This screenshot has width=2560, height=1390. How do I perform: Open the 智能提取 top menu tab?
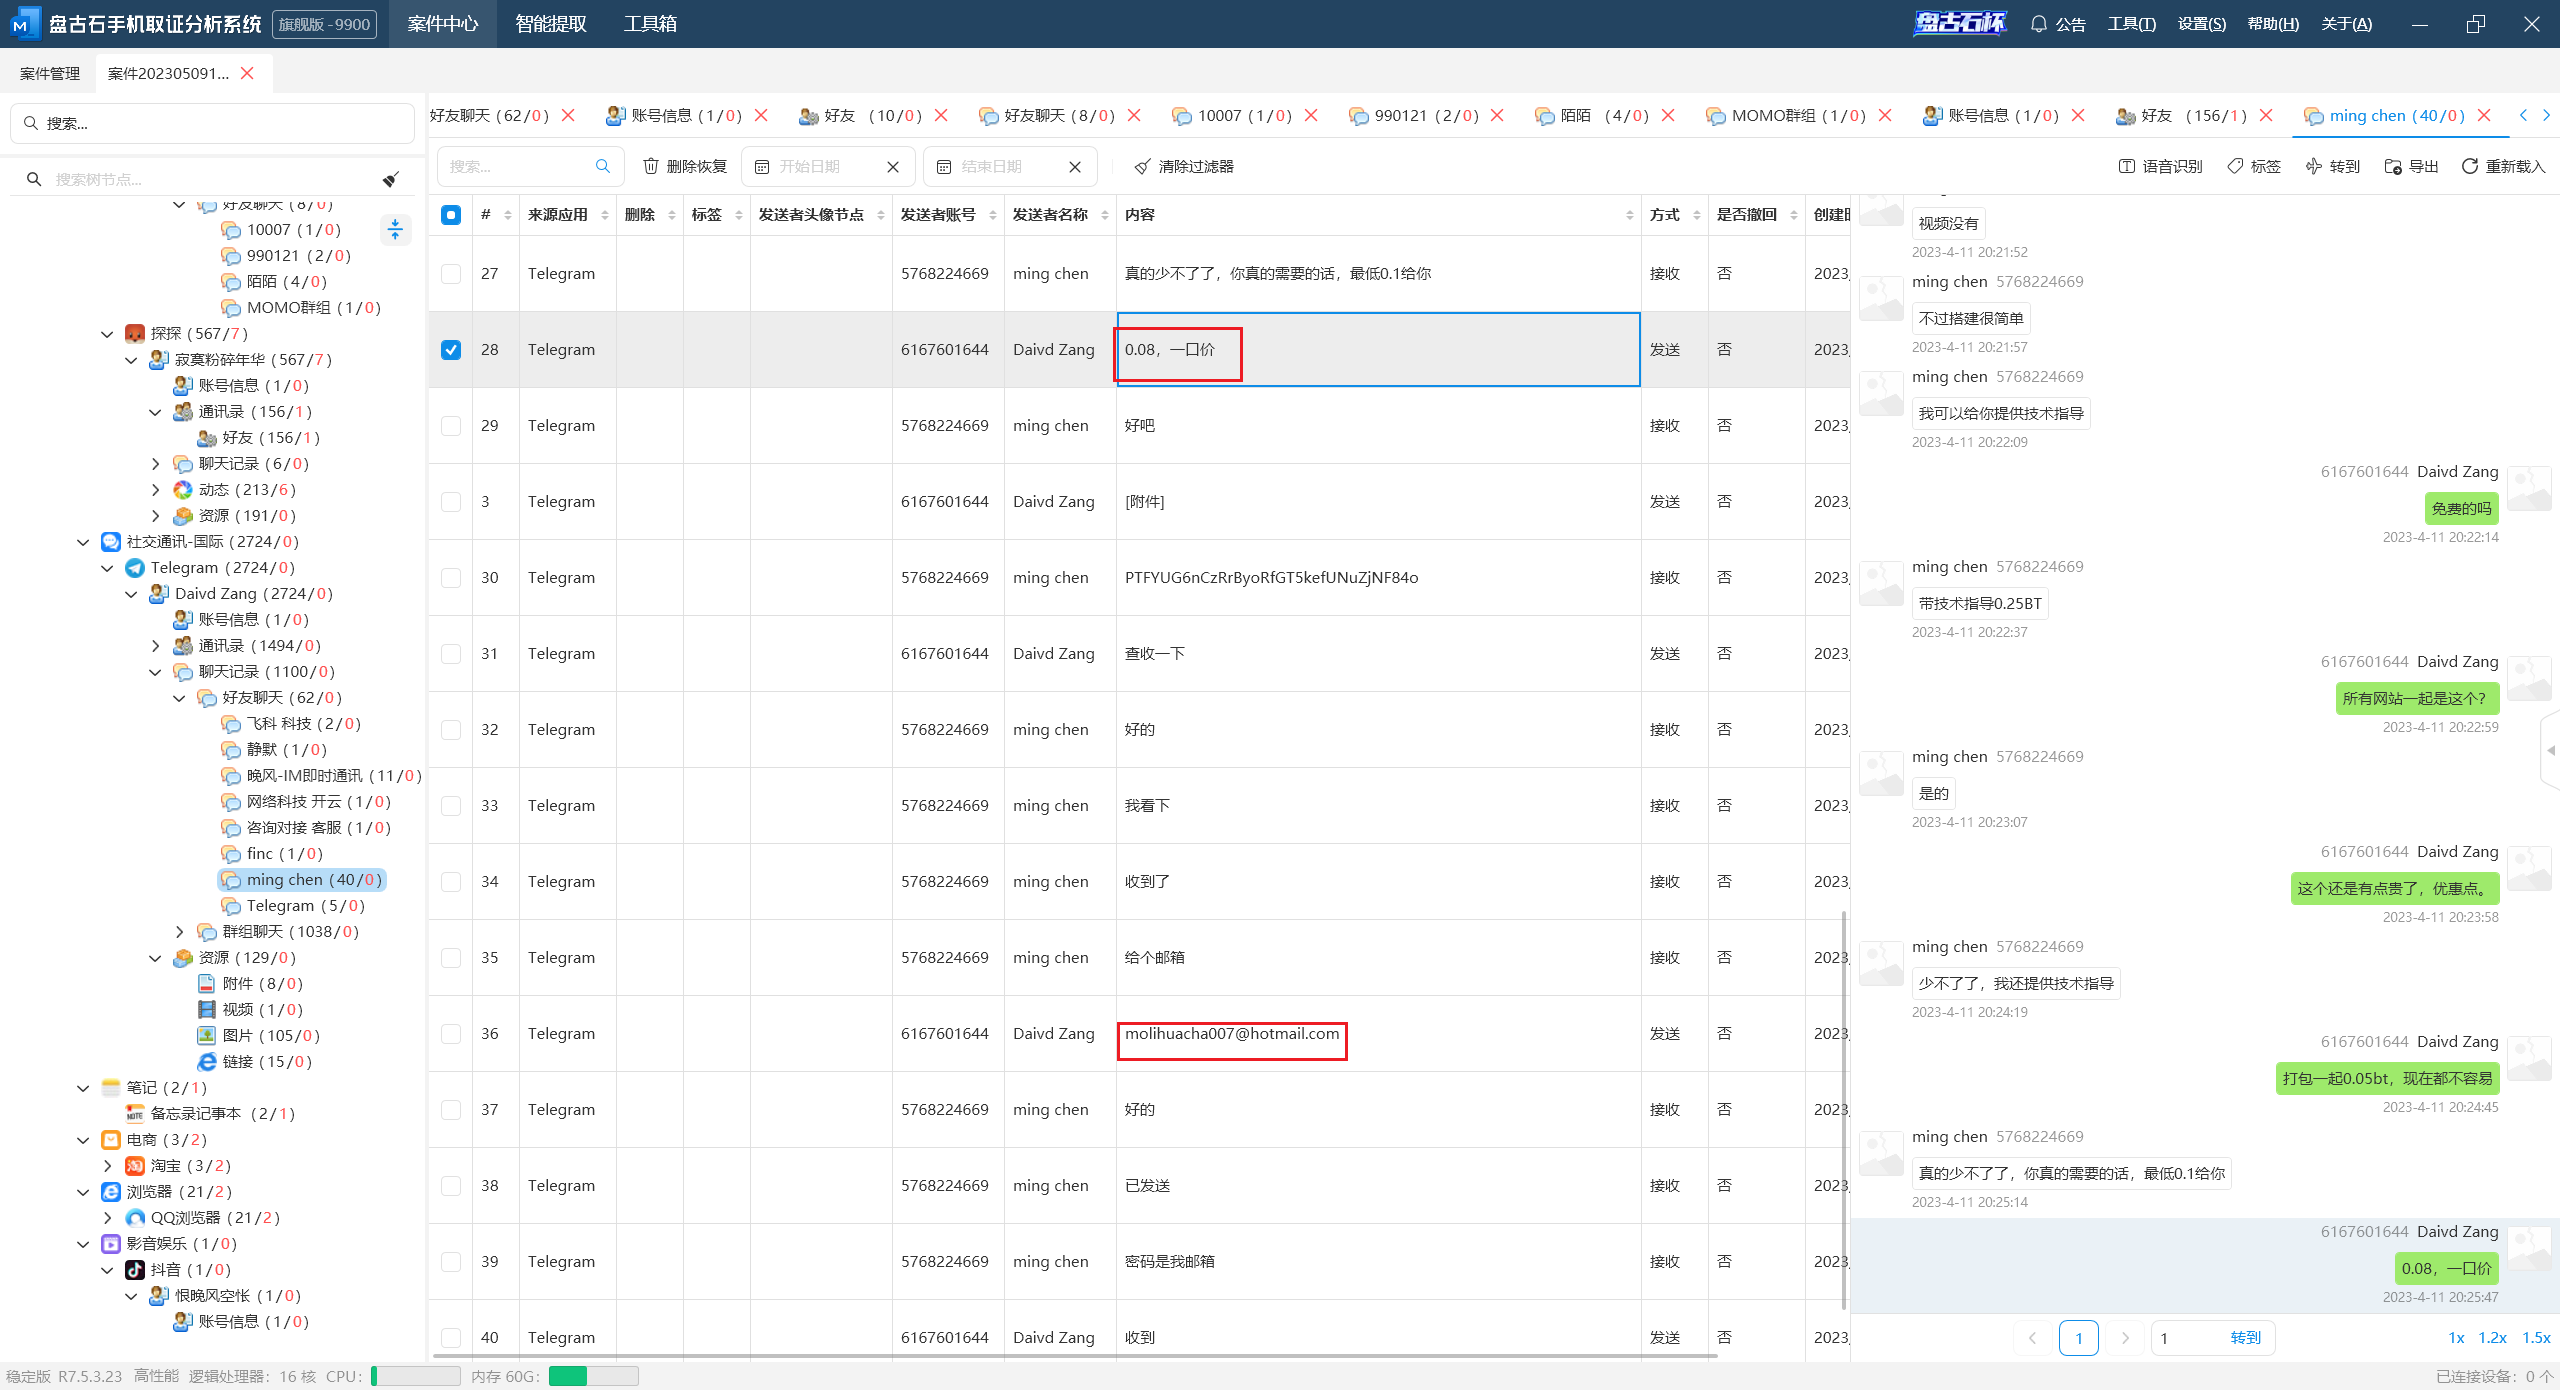click(x=550, y=24)
